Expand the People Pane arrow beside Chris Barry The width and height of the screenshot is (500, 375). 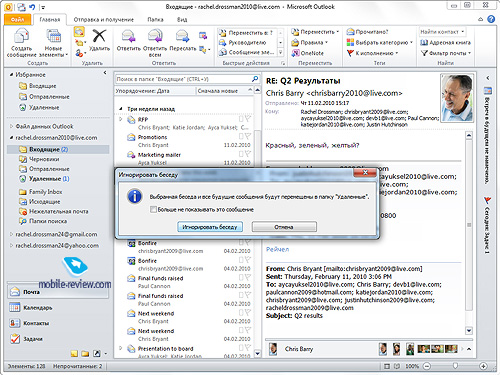[469, 349]
